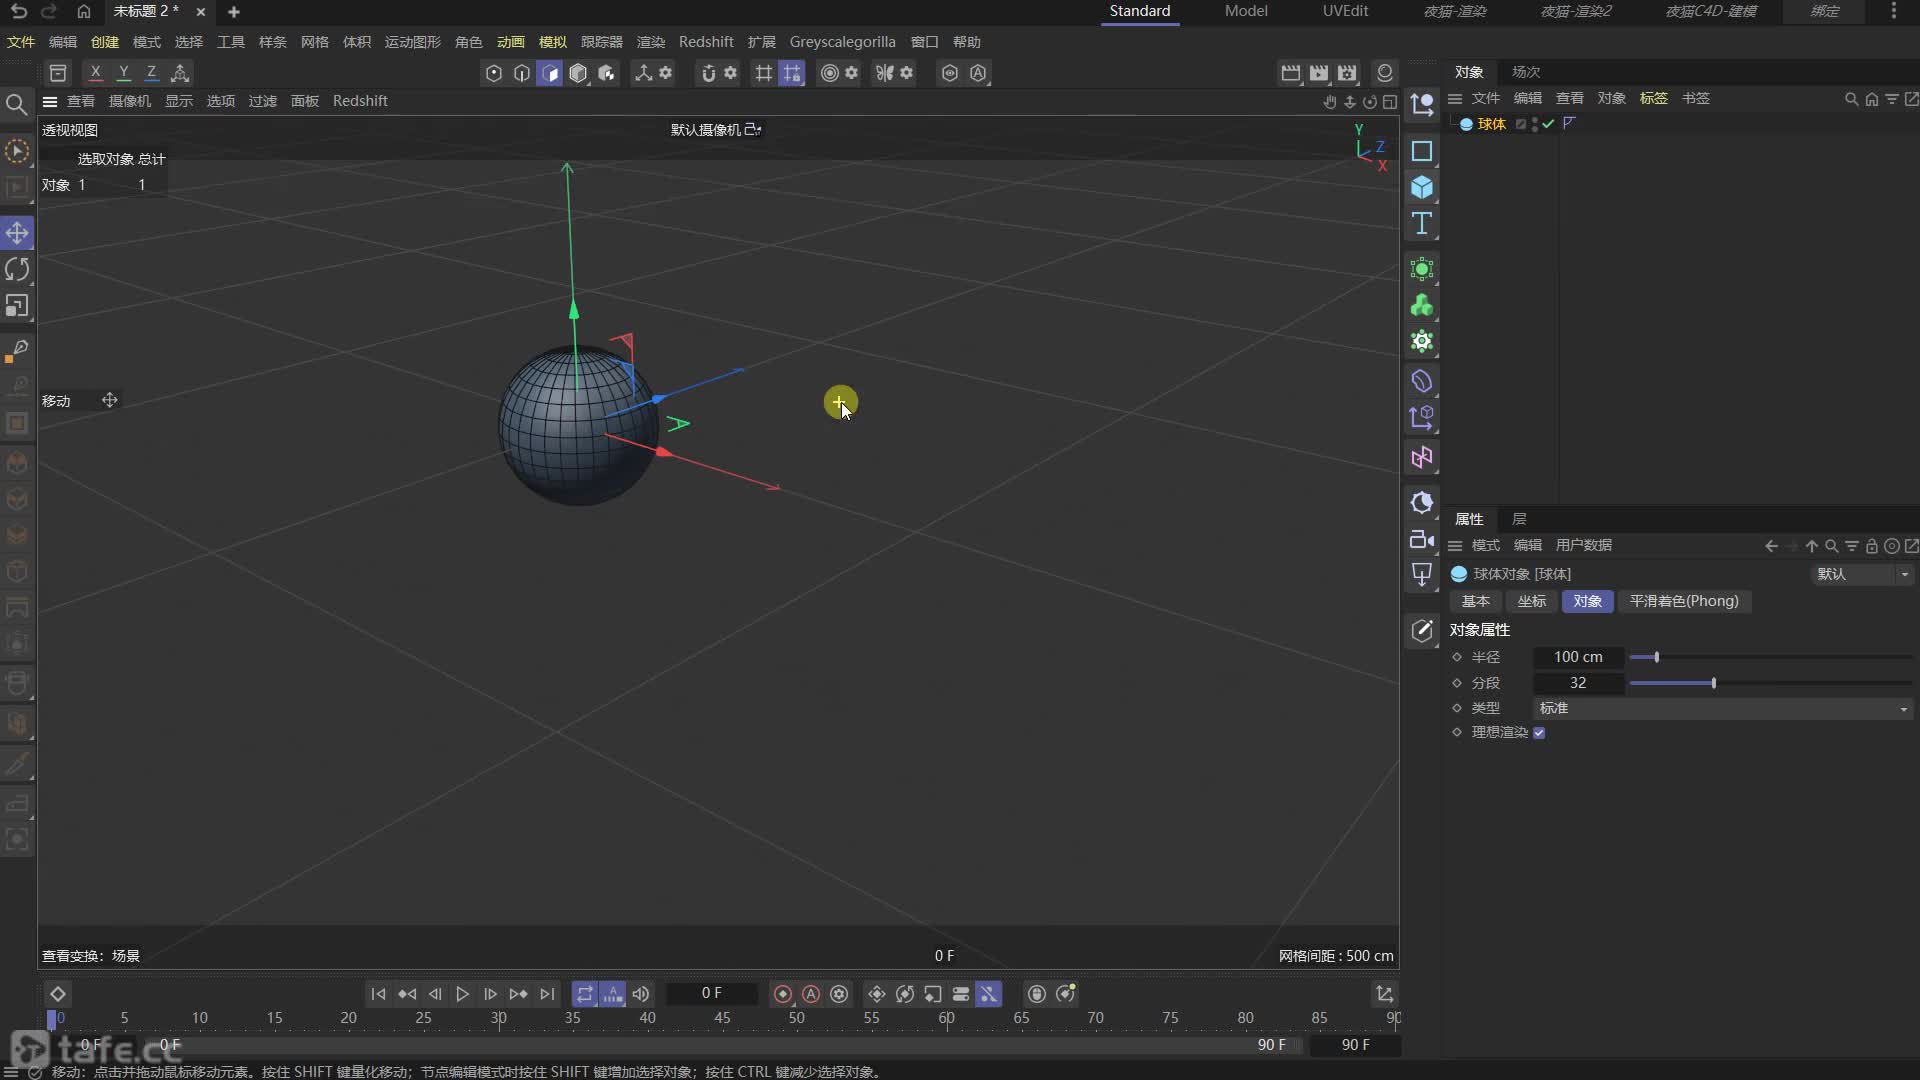Click the record active objects button

(x=783, y=994)
